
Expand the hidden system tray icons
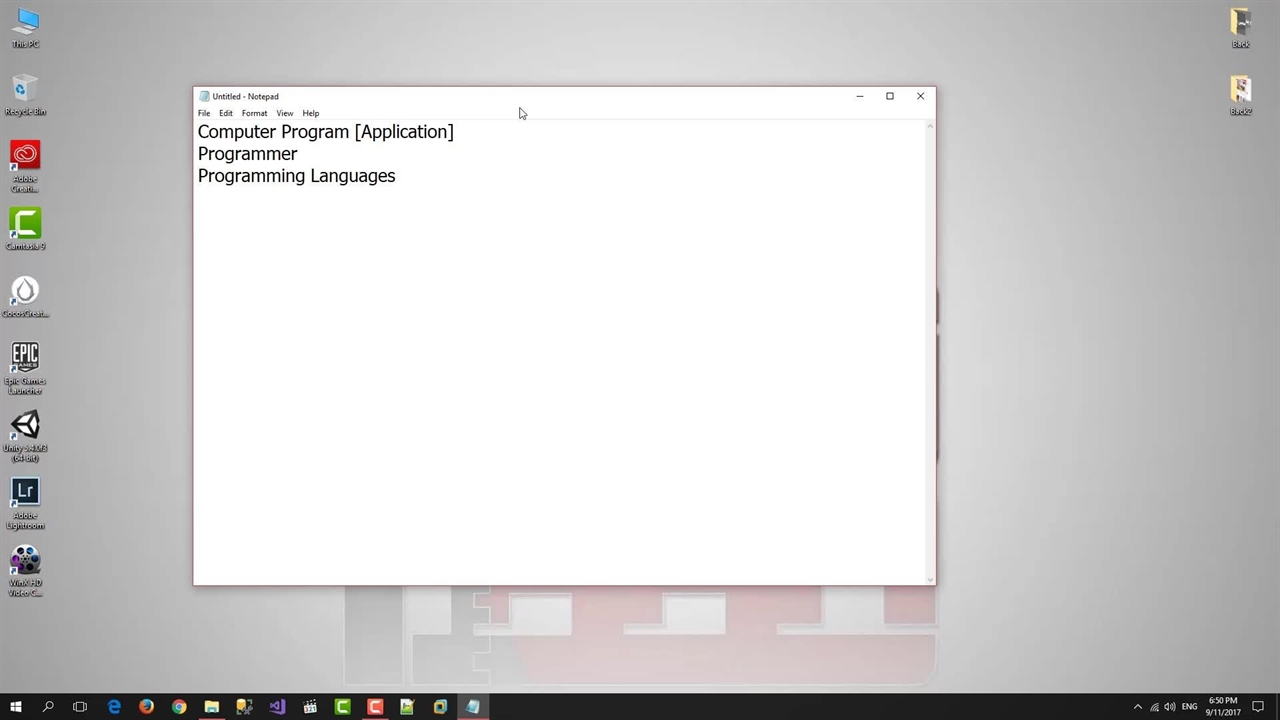1137,707
